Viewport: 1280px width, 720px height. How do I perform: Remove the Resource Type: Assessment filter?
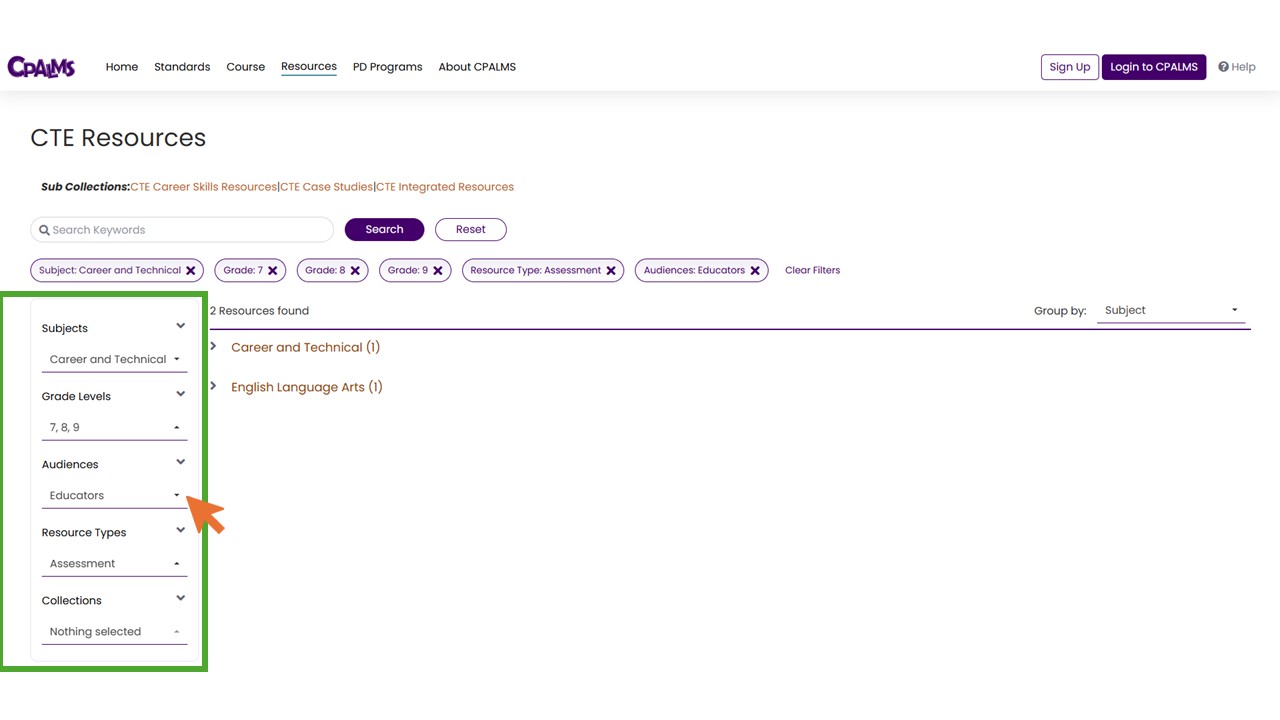point(611,270)
